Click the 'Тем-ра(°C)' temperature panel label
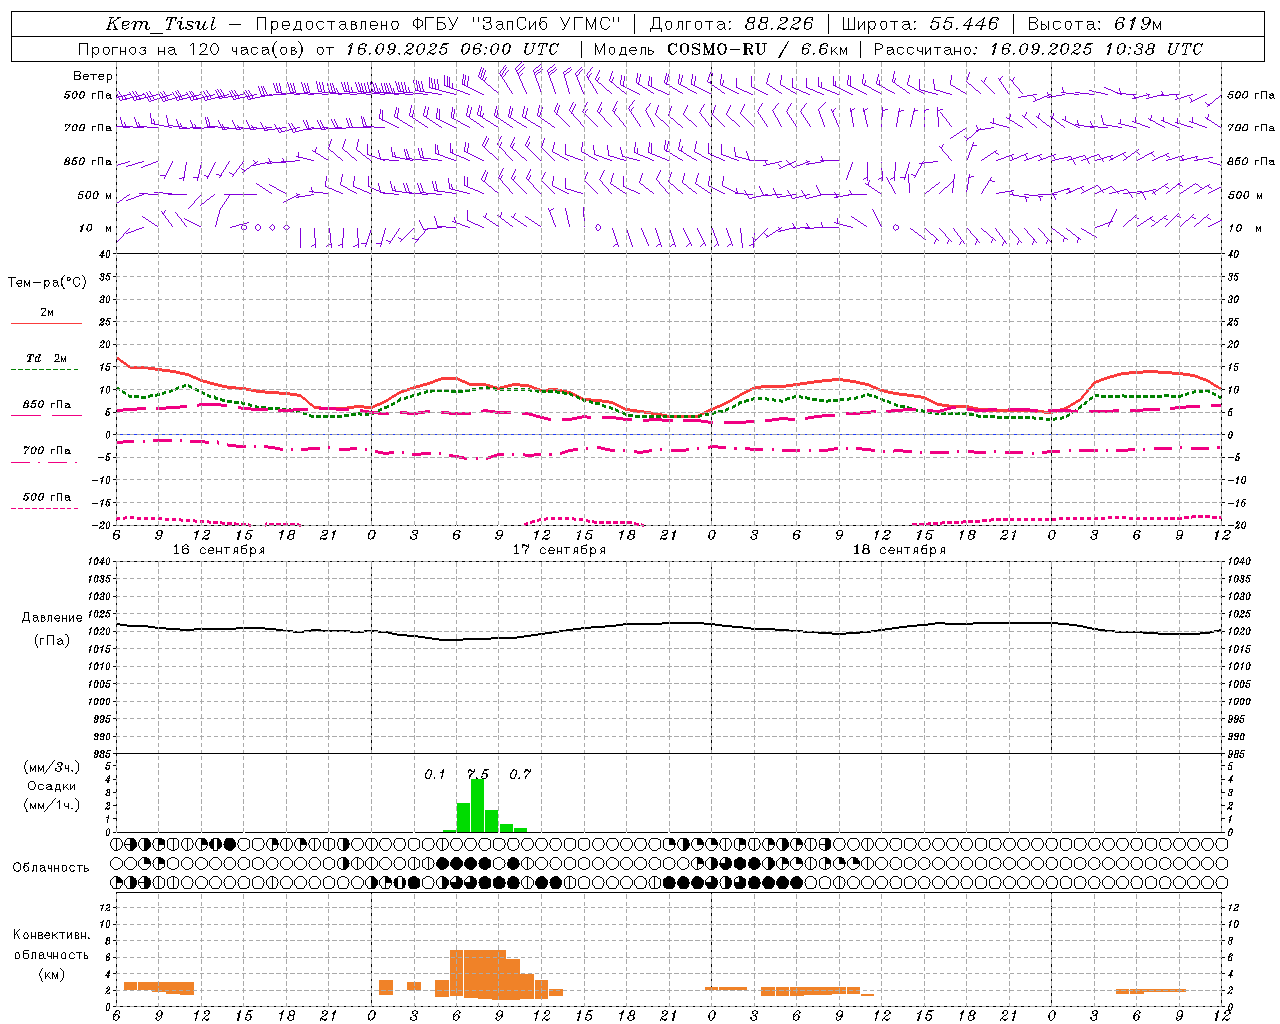Viewport: 1280px width, 1024px height. pyautogui.click(x=47, y=283)
